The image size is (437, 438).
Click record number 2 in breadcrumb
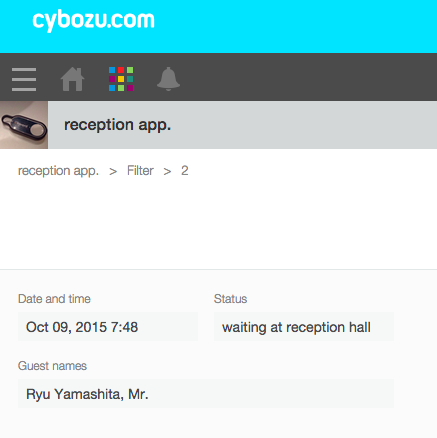click(x=185, y=171)
